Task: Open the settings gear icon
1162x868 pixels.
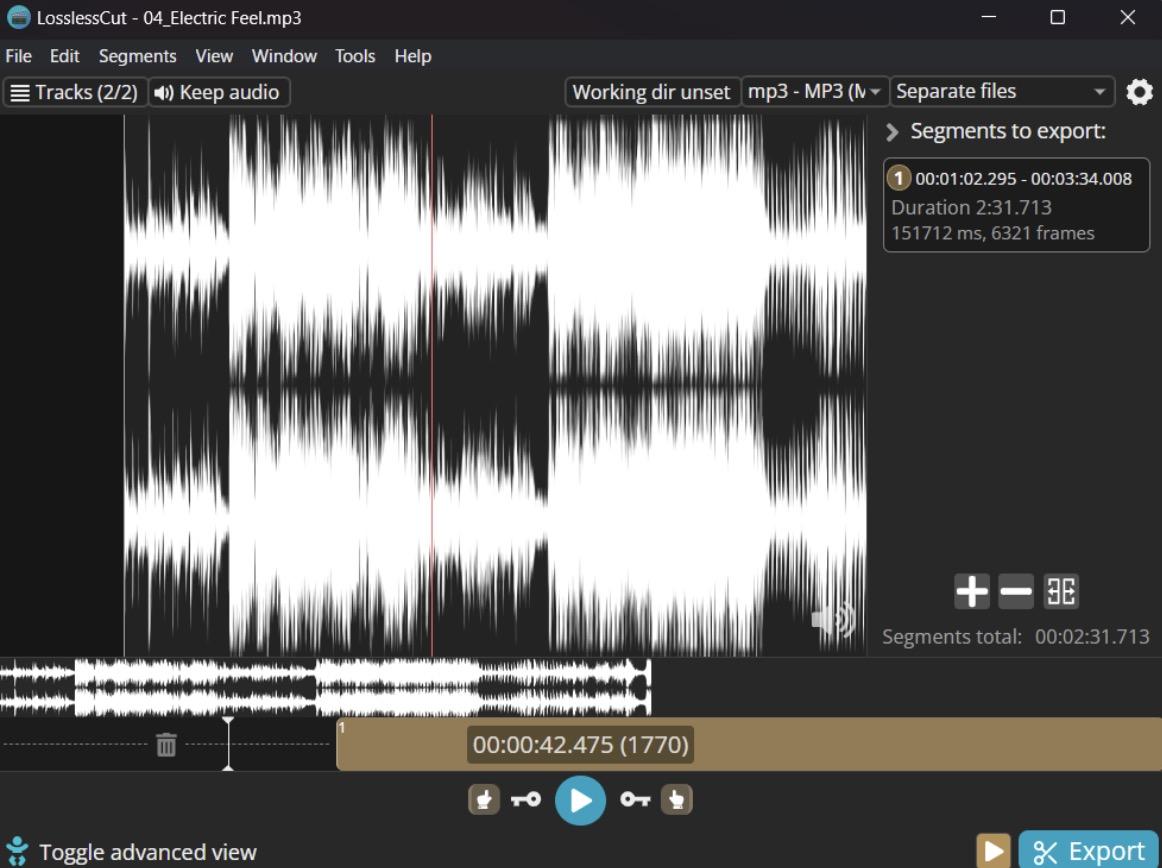Action: point(1139,92)
